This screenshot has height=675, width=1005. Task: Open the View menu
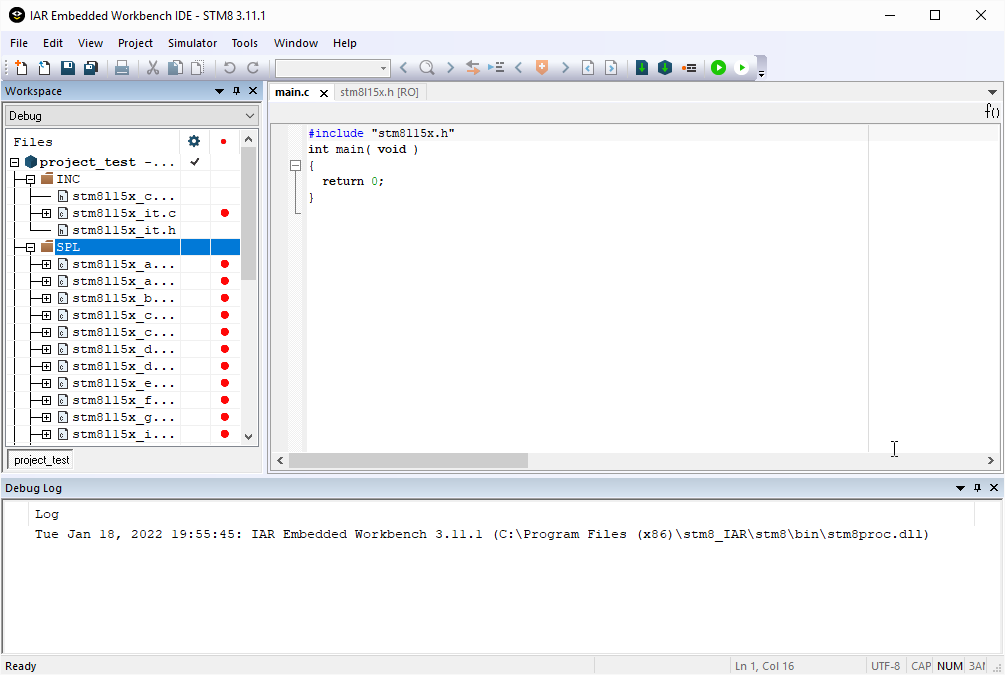[90, 43]
